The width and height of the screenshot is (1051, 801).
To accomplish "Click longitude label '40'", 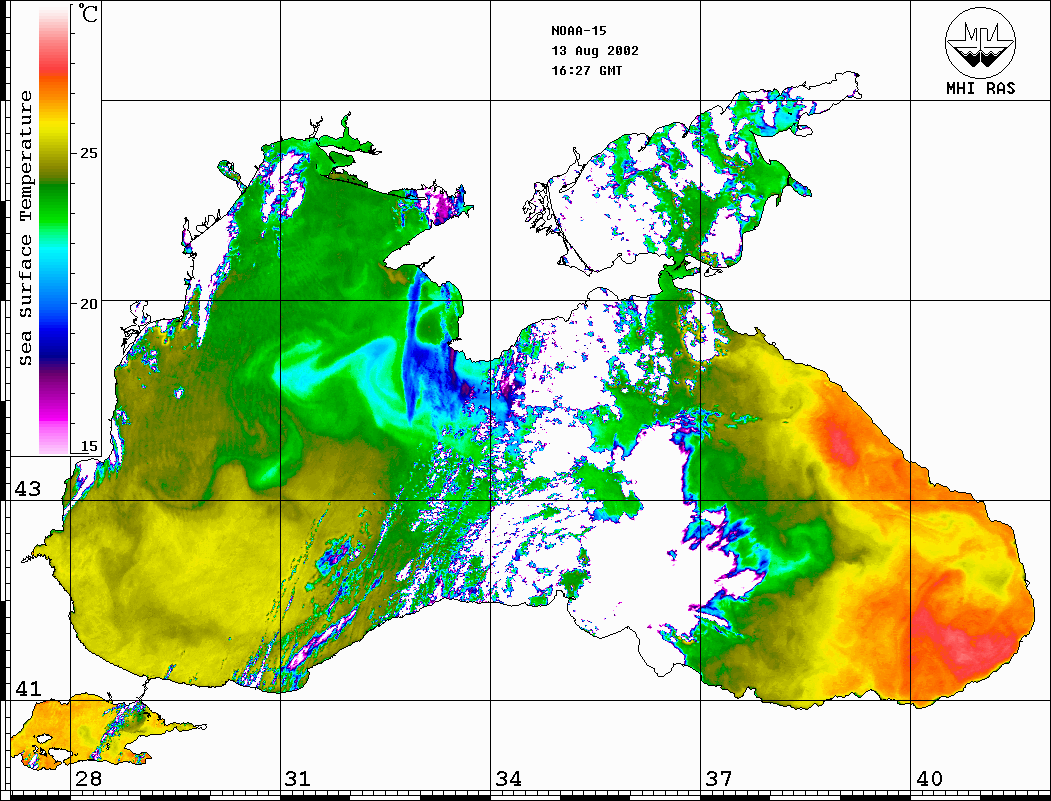I will (x=929, y=779).
